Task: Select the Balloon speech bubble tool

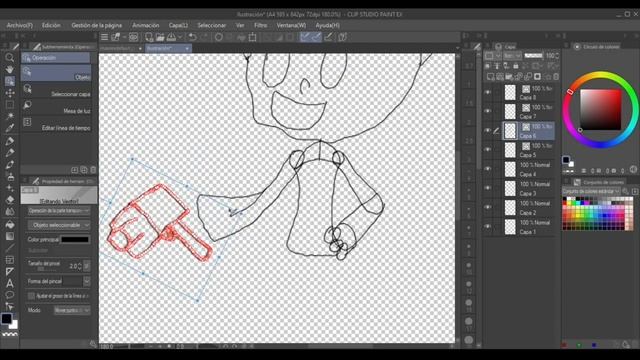Action: (x=10, y=295)
